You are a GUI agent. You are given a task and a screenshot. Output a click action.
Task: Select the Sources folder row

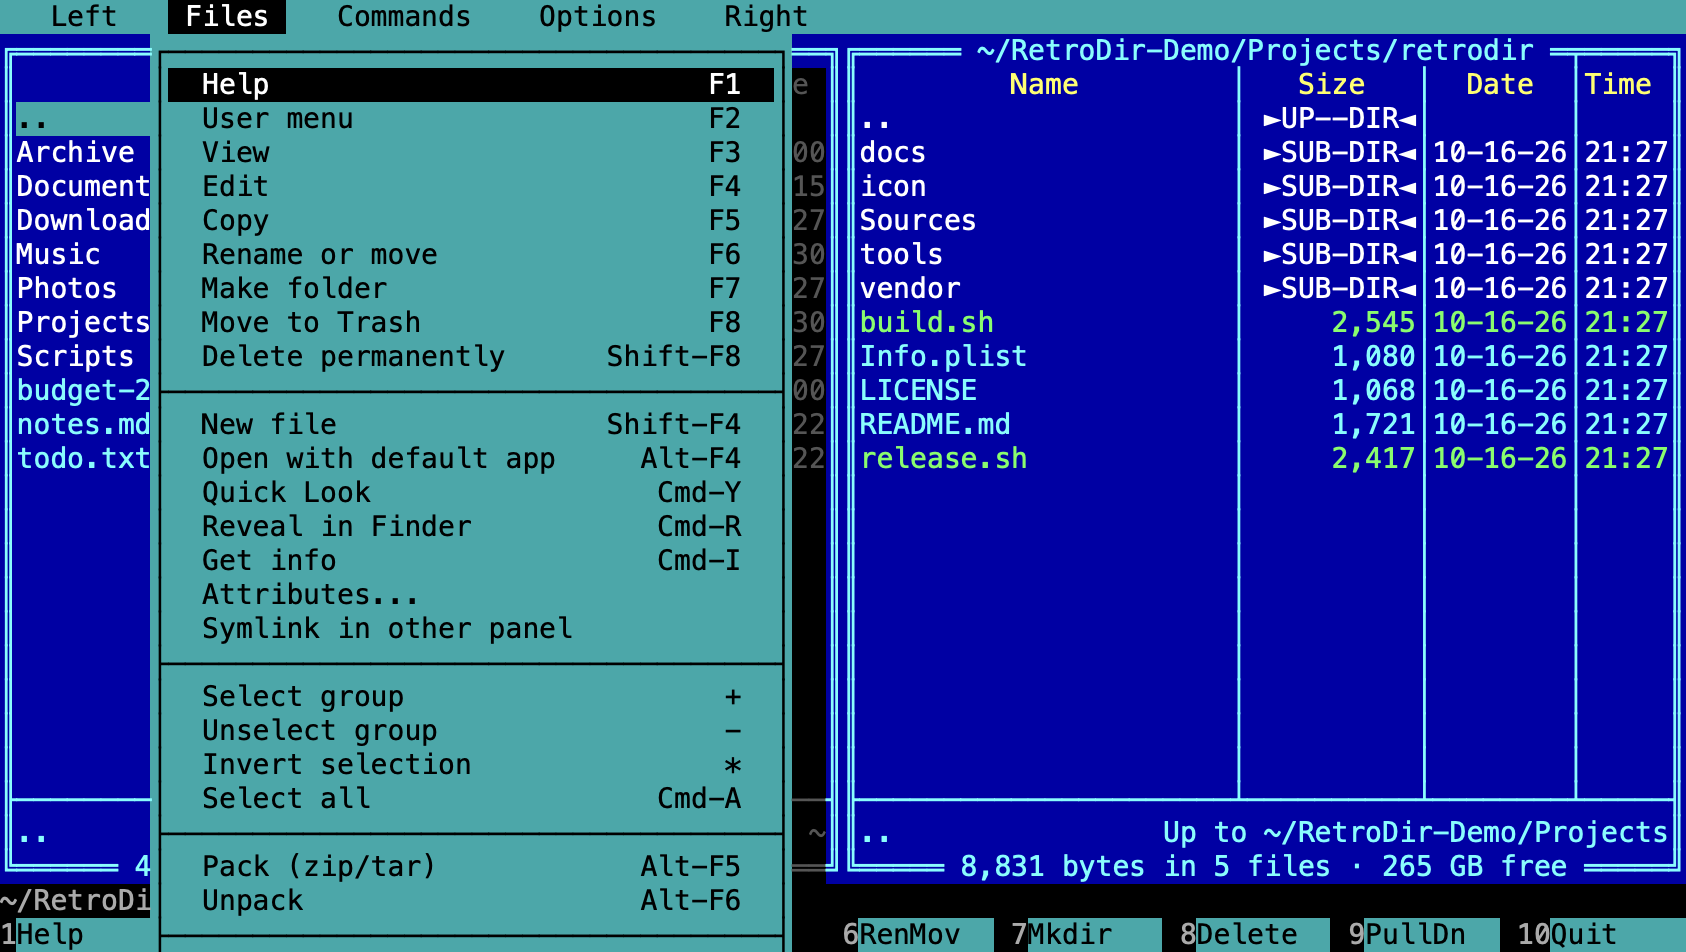pyautogui.click(x=1264, y=221)
